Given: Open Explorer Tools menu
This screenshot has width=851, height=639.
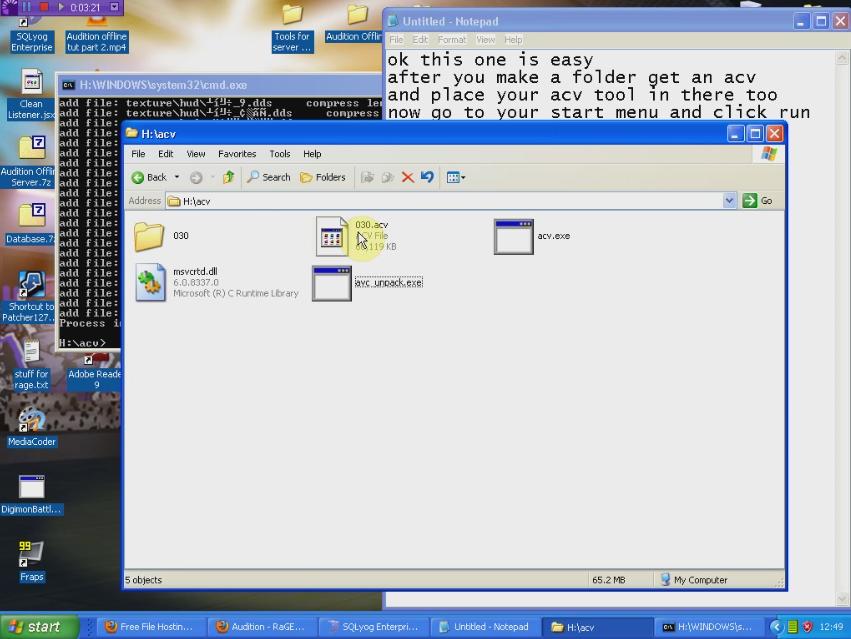Looking at the screenshot, I should point(280,154).
